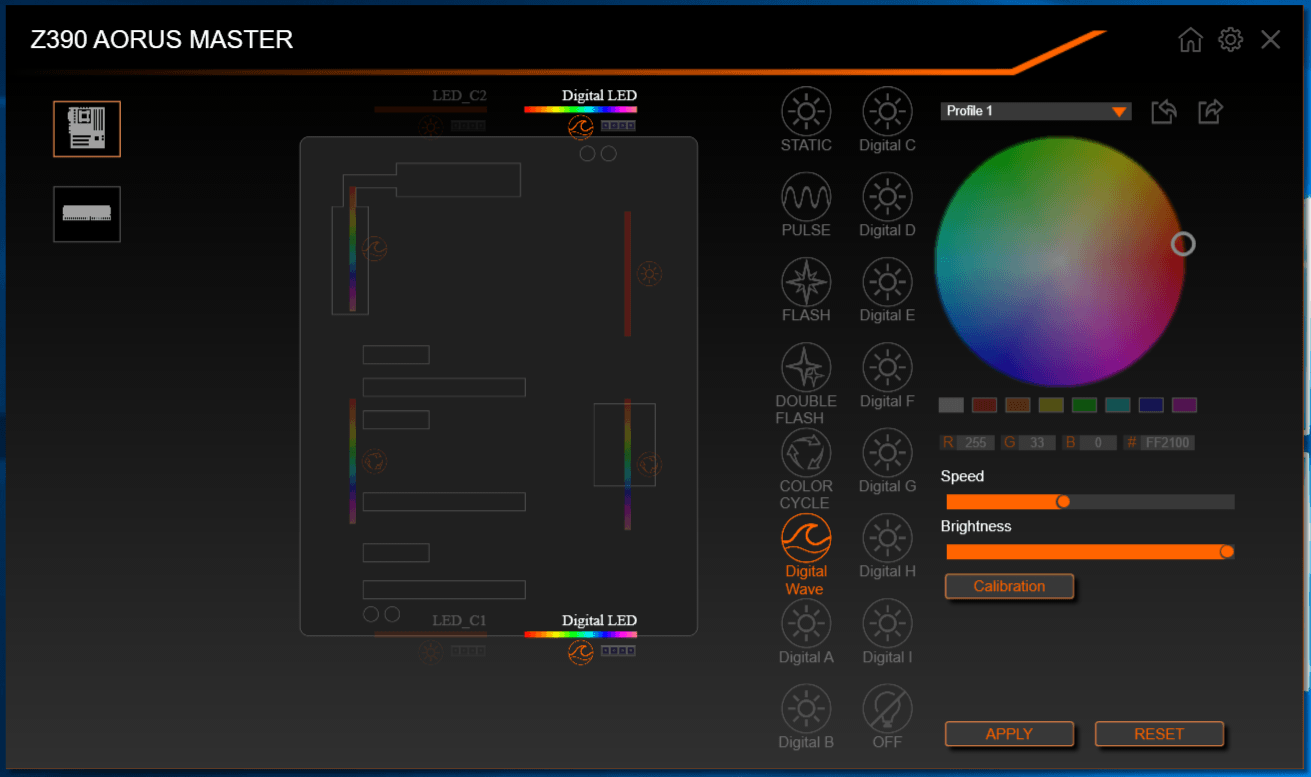Select the memory module device thumbnail
The height and width of the screenshot is (777, 1311).
point(87,214)
